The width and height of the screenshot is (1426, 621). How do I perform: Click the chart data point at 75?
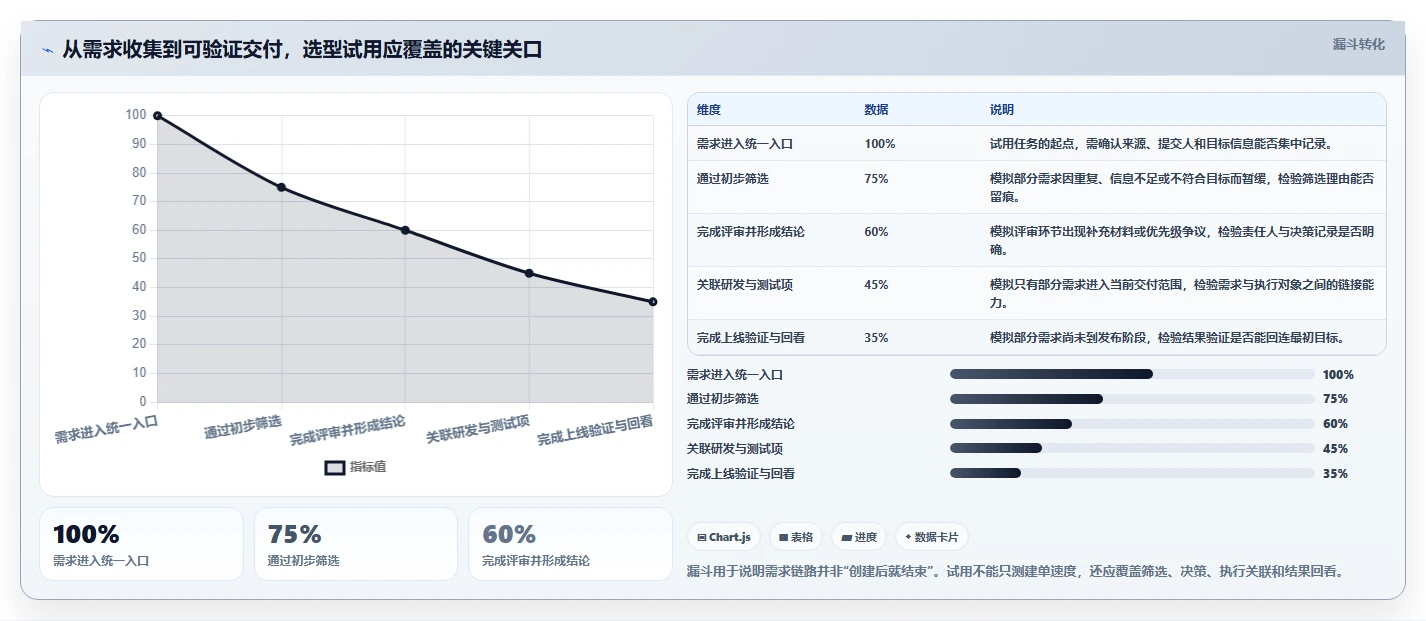(x=281, y=187)
